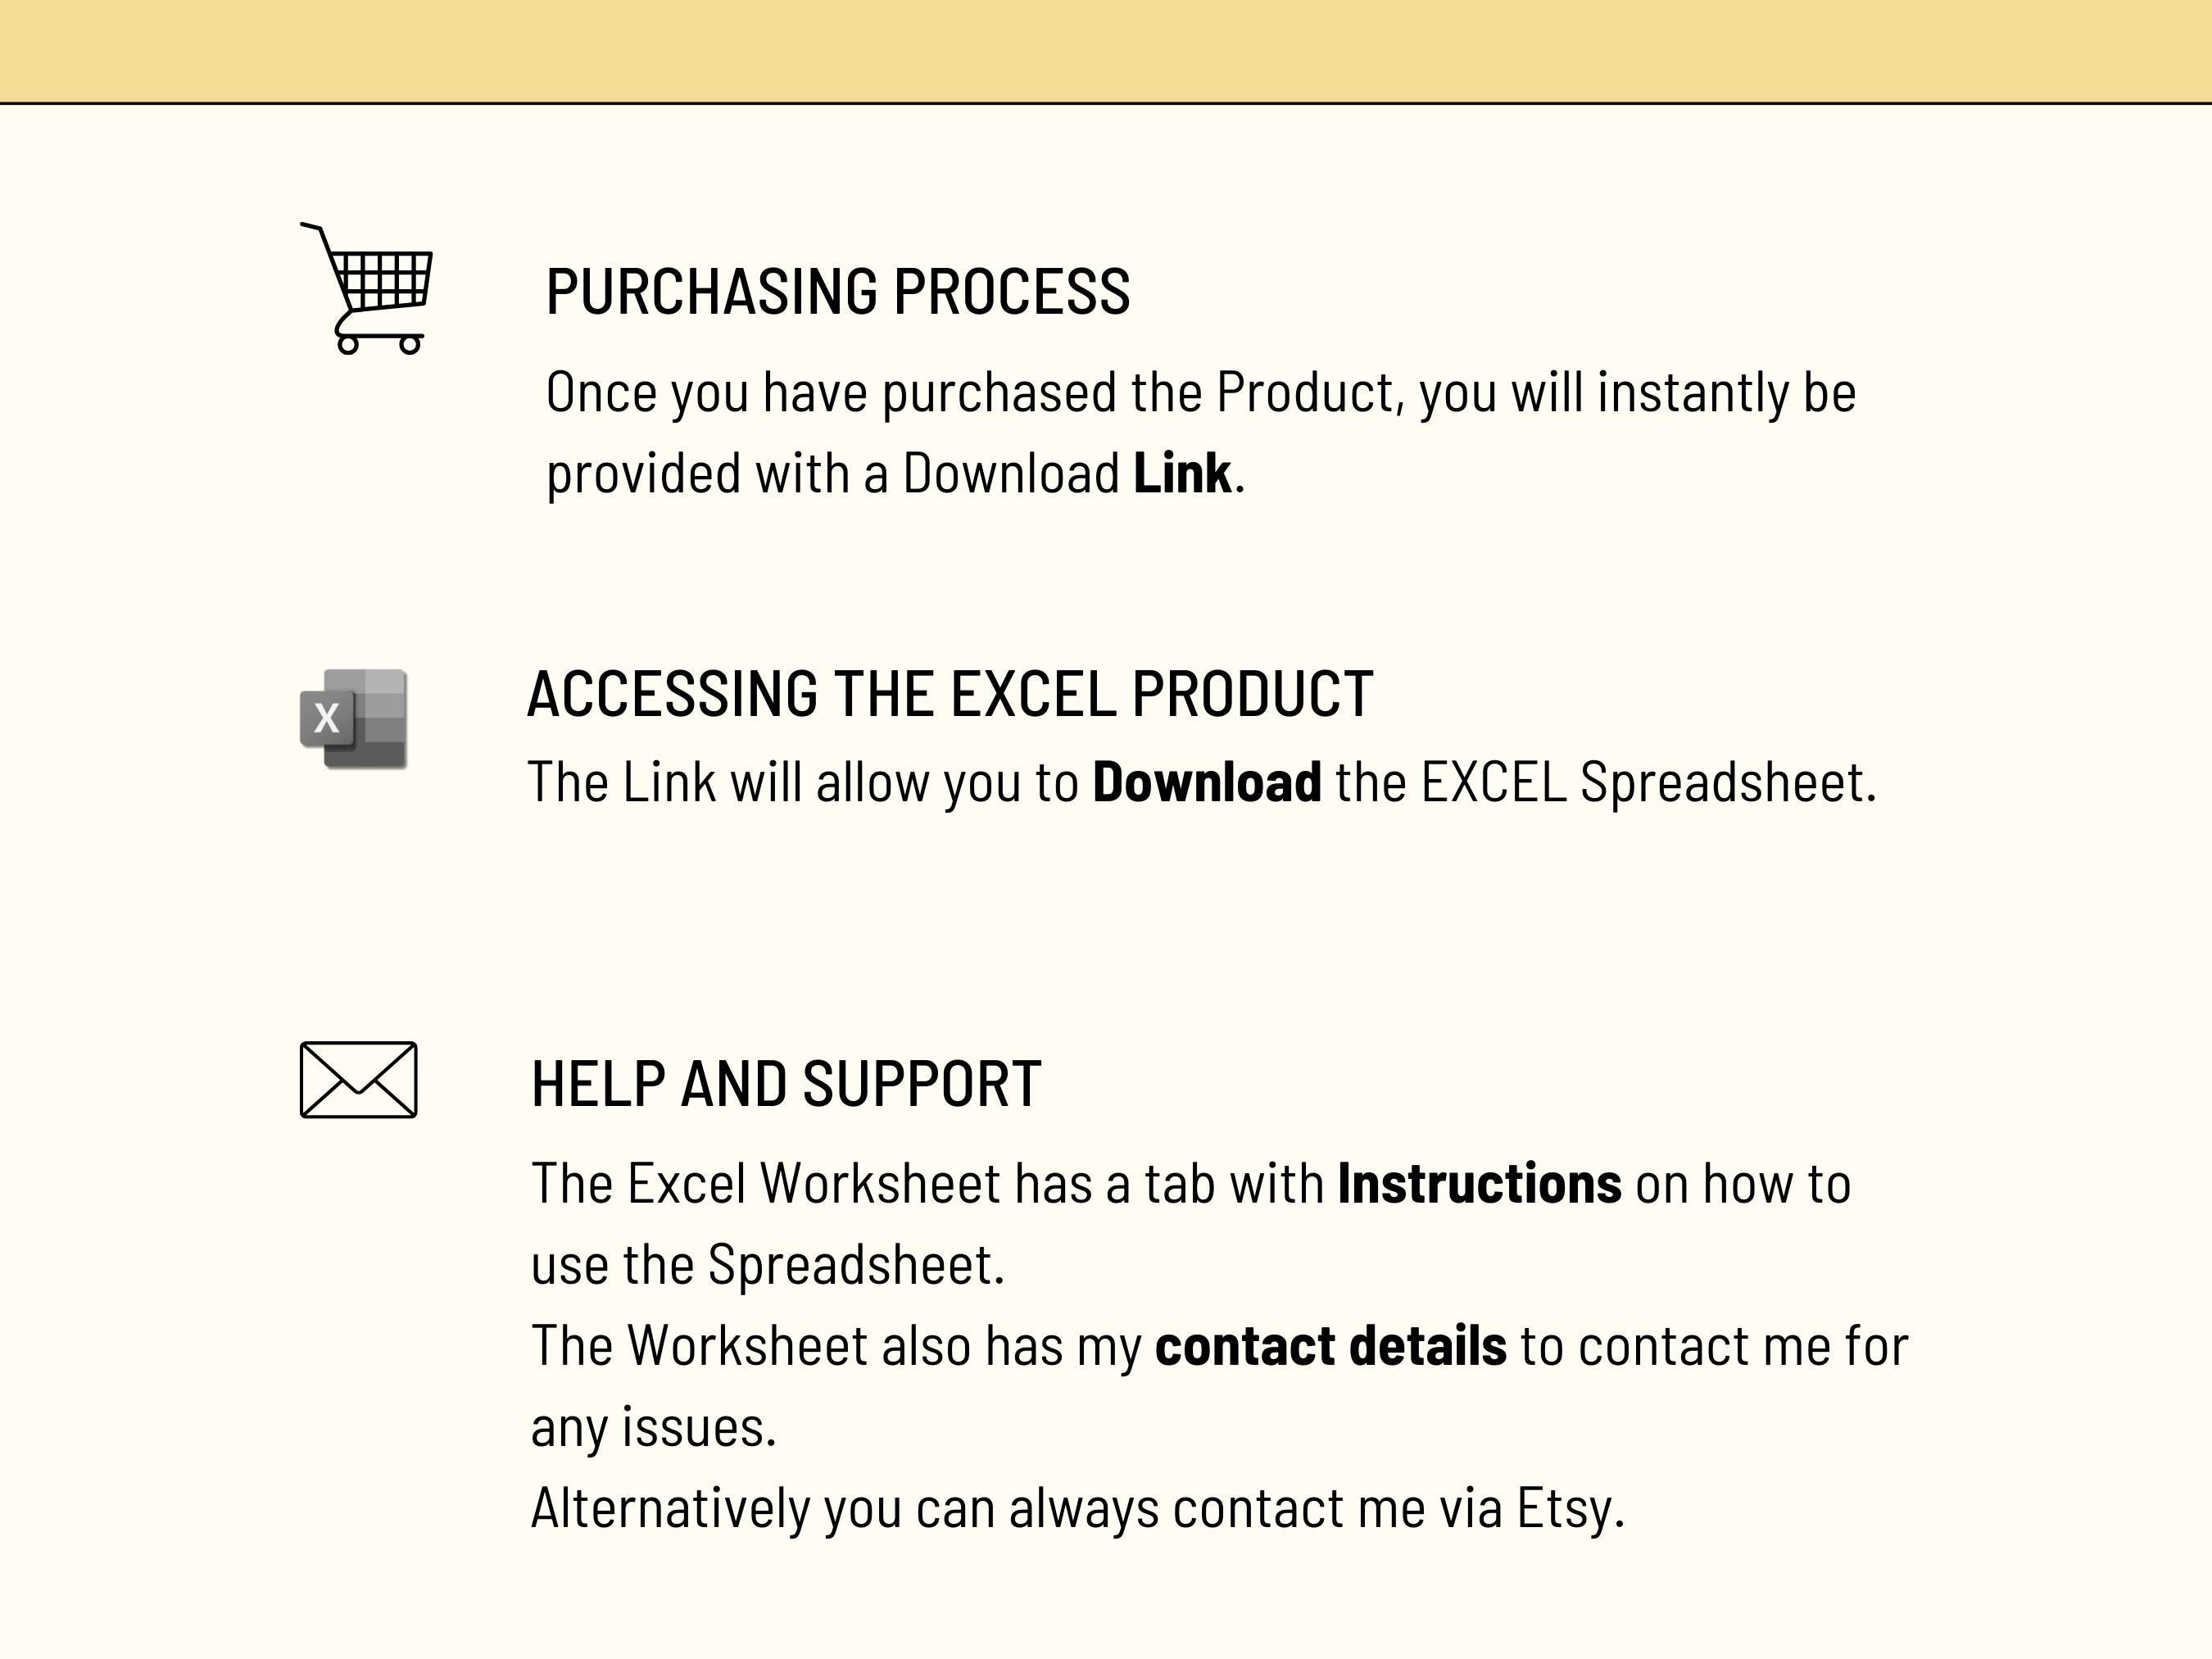Click the bold word Link

(1182, 473)
